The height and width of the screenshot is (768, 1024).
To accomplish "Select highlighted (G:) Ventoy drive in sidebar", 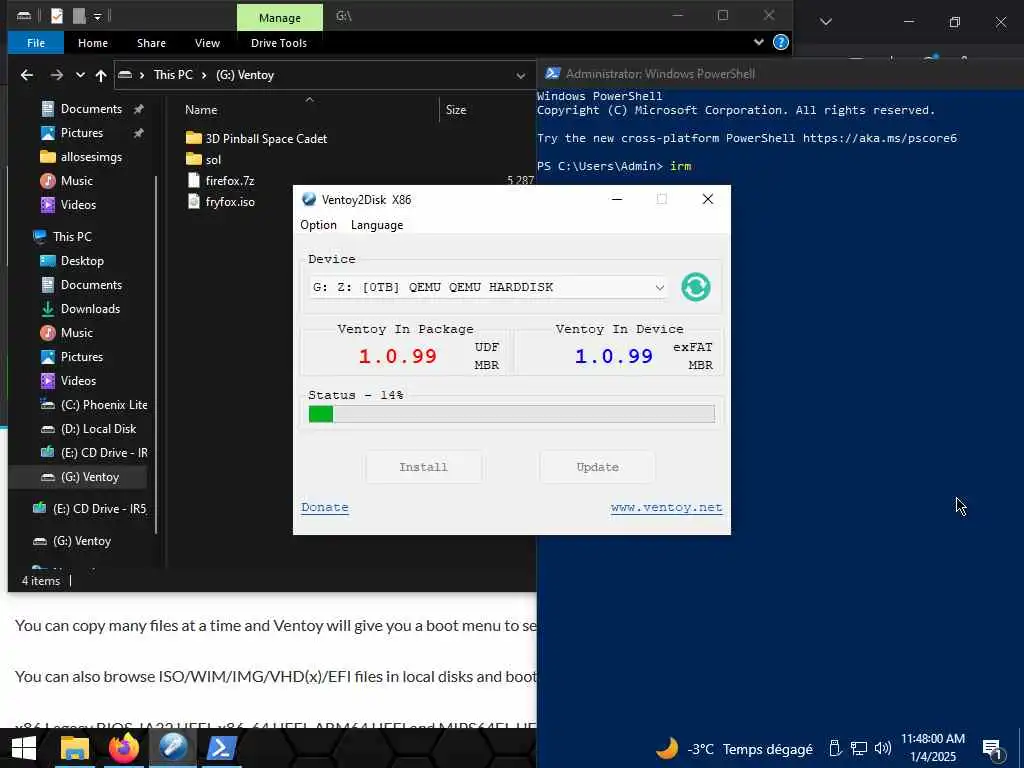I will pos(80,477).
